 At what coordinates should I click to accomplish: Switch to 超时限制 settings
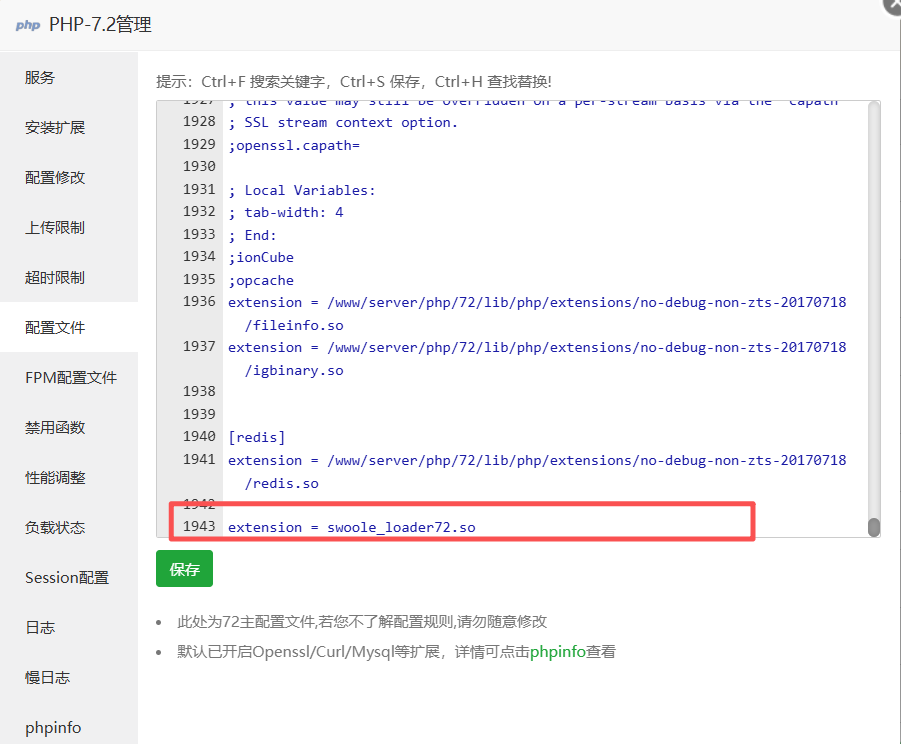pos(55,278)
